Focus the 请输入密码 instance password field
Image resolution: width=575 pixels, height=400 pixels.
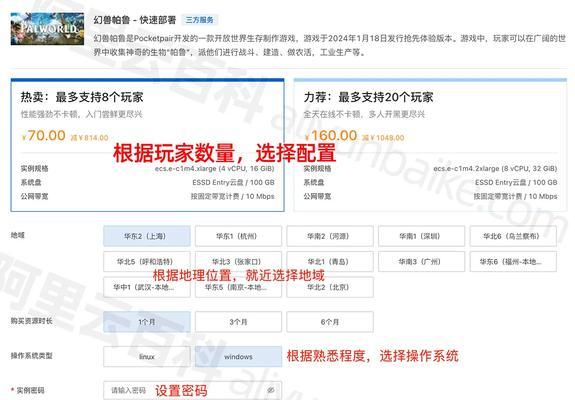pos(193,390)
